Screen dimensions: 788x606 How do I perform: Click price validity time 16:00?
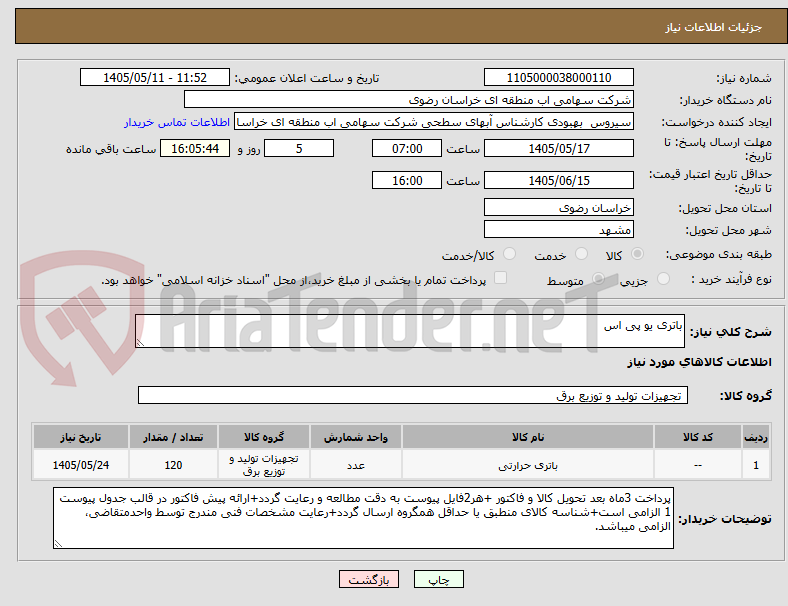tap(407, 180)
